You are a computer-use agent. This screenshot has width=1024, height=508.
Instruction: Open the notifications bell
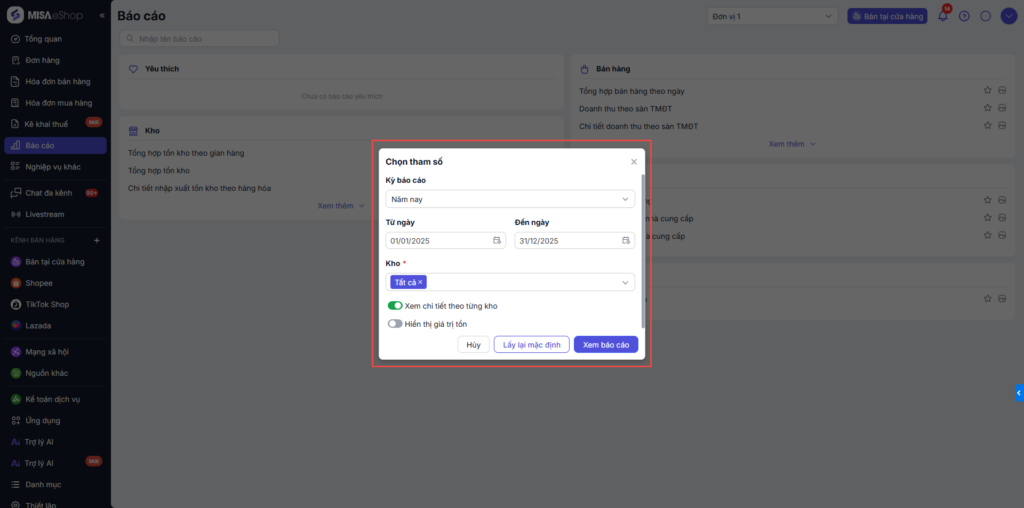(942, 16)
